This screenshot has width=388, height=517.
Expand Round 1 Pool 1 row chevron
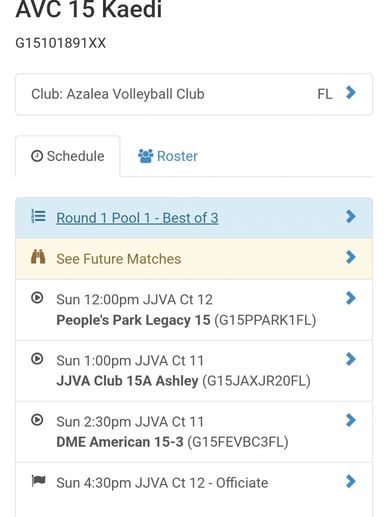[x=351, y=216]
